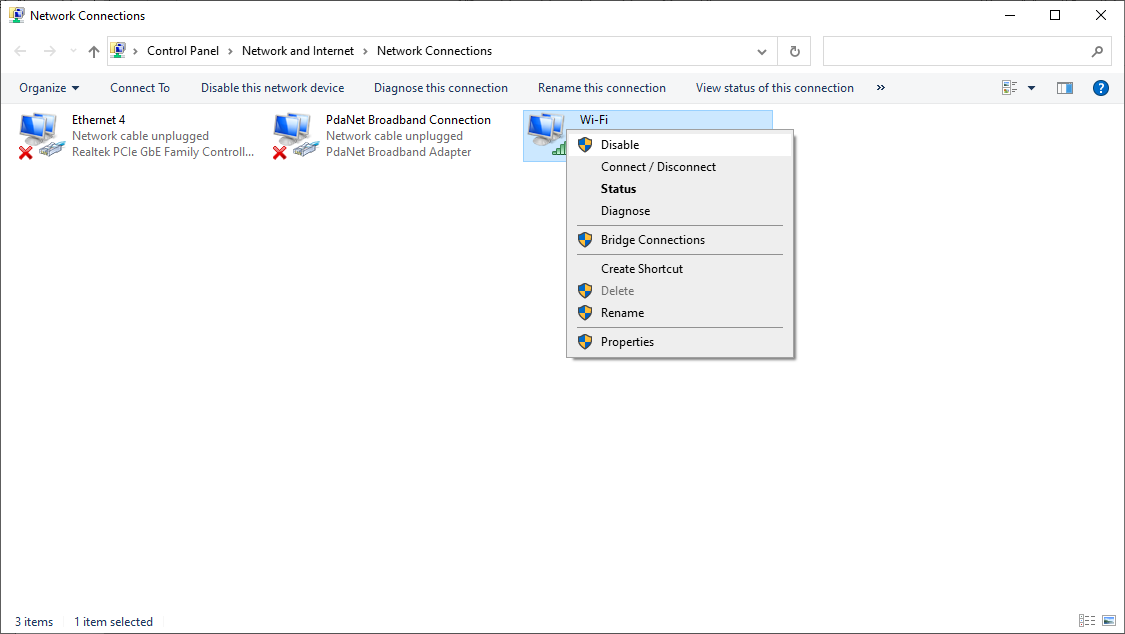
Task: Click Rename this connection
Action: coord(602,87)
